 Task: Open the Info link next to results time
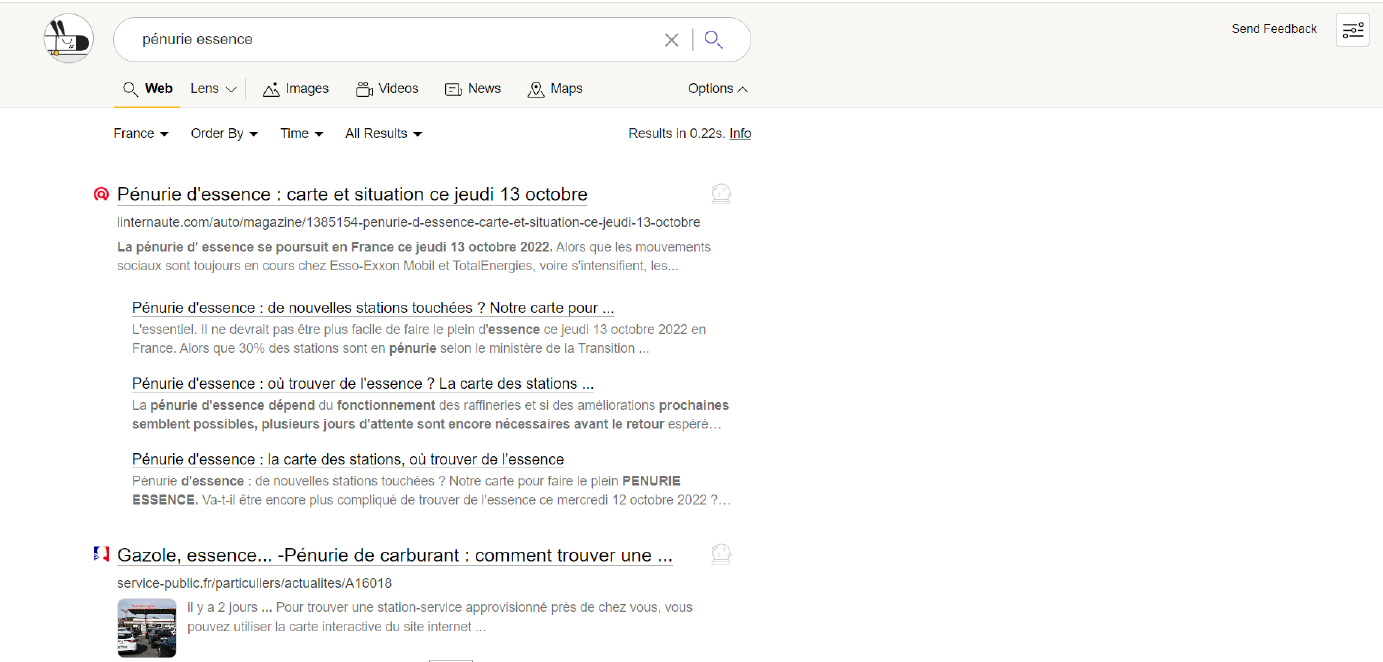click(740, 134)
